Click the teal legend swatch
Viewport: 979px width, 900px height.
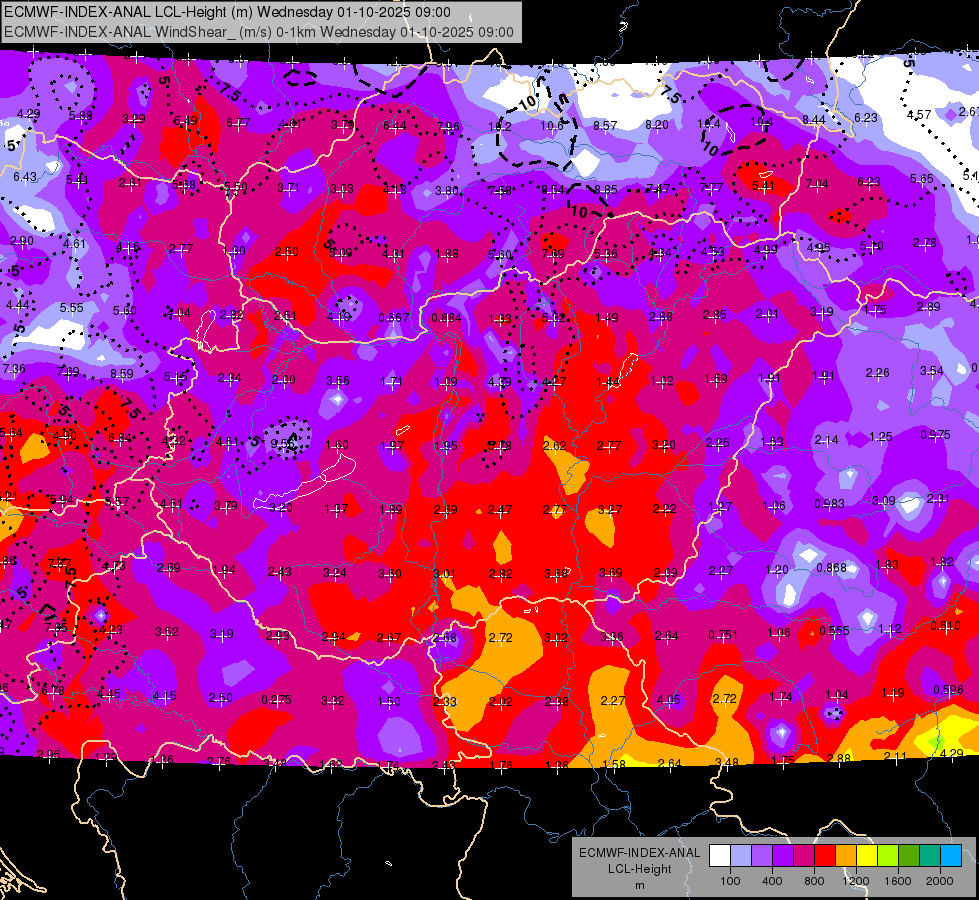930,856
